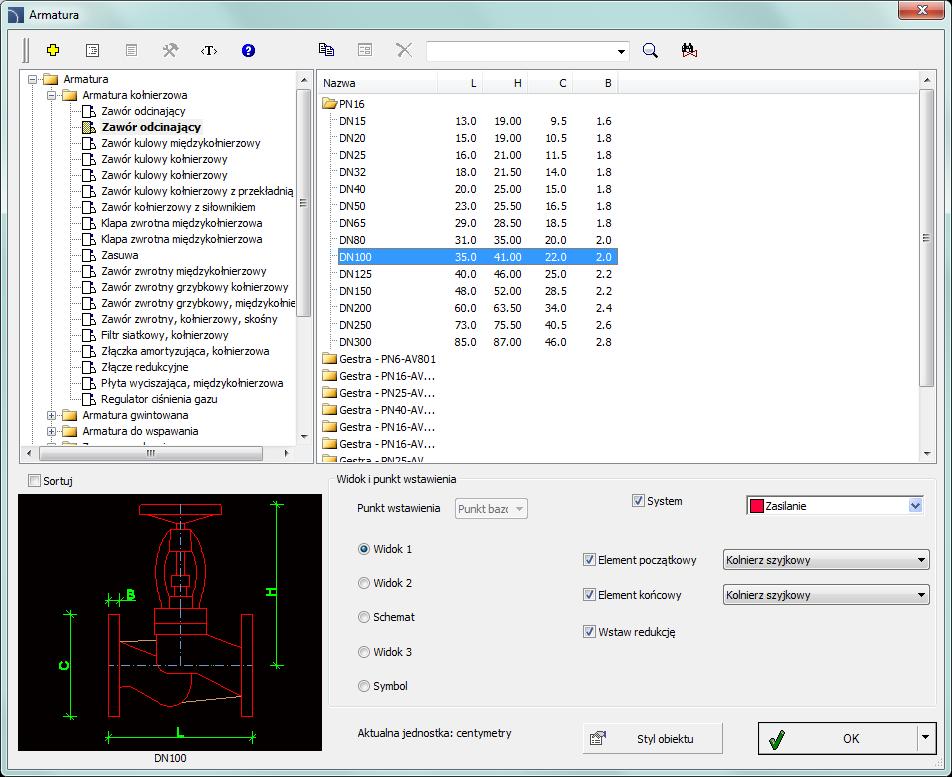Click the copy item toolbar icon

[x=326, y=50]
